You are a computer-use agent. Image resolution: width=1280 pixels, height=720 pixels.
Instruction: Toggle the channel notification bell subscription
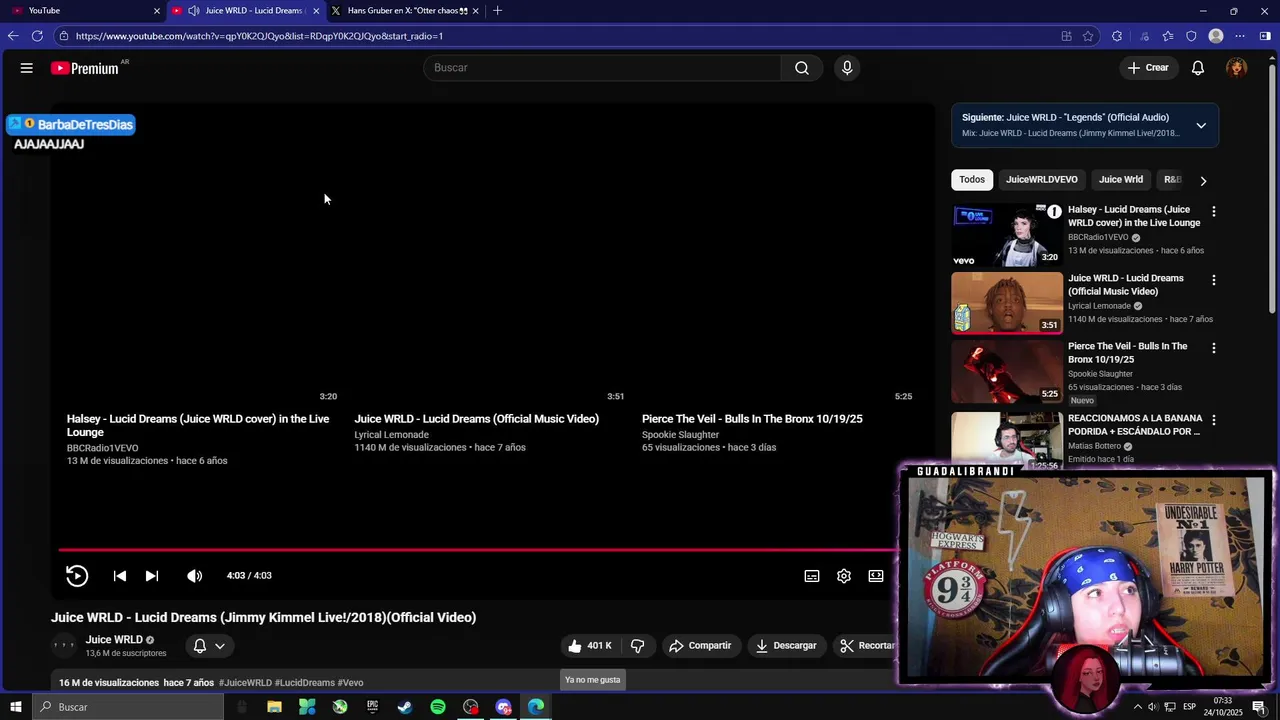[x=209, y=646]
